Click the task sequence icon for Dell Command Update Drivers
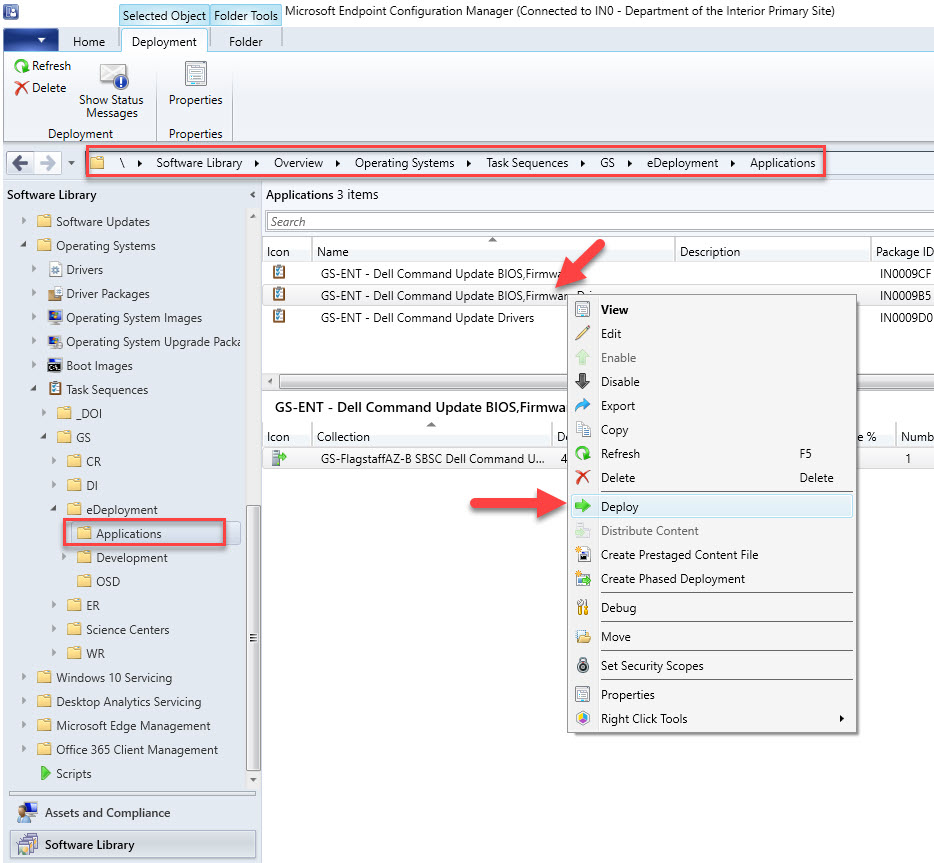 [x=279, y=317]
